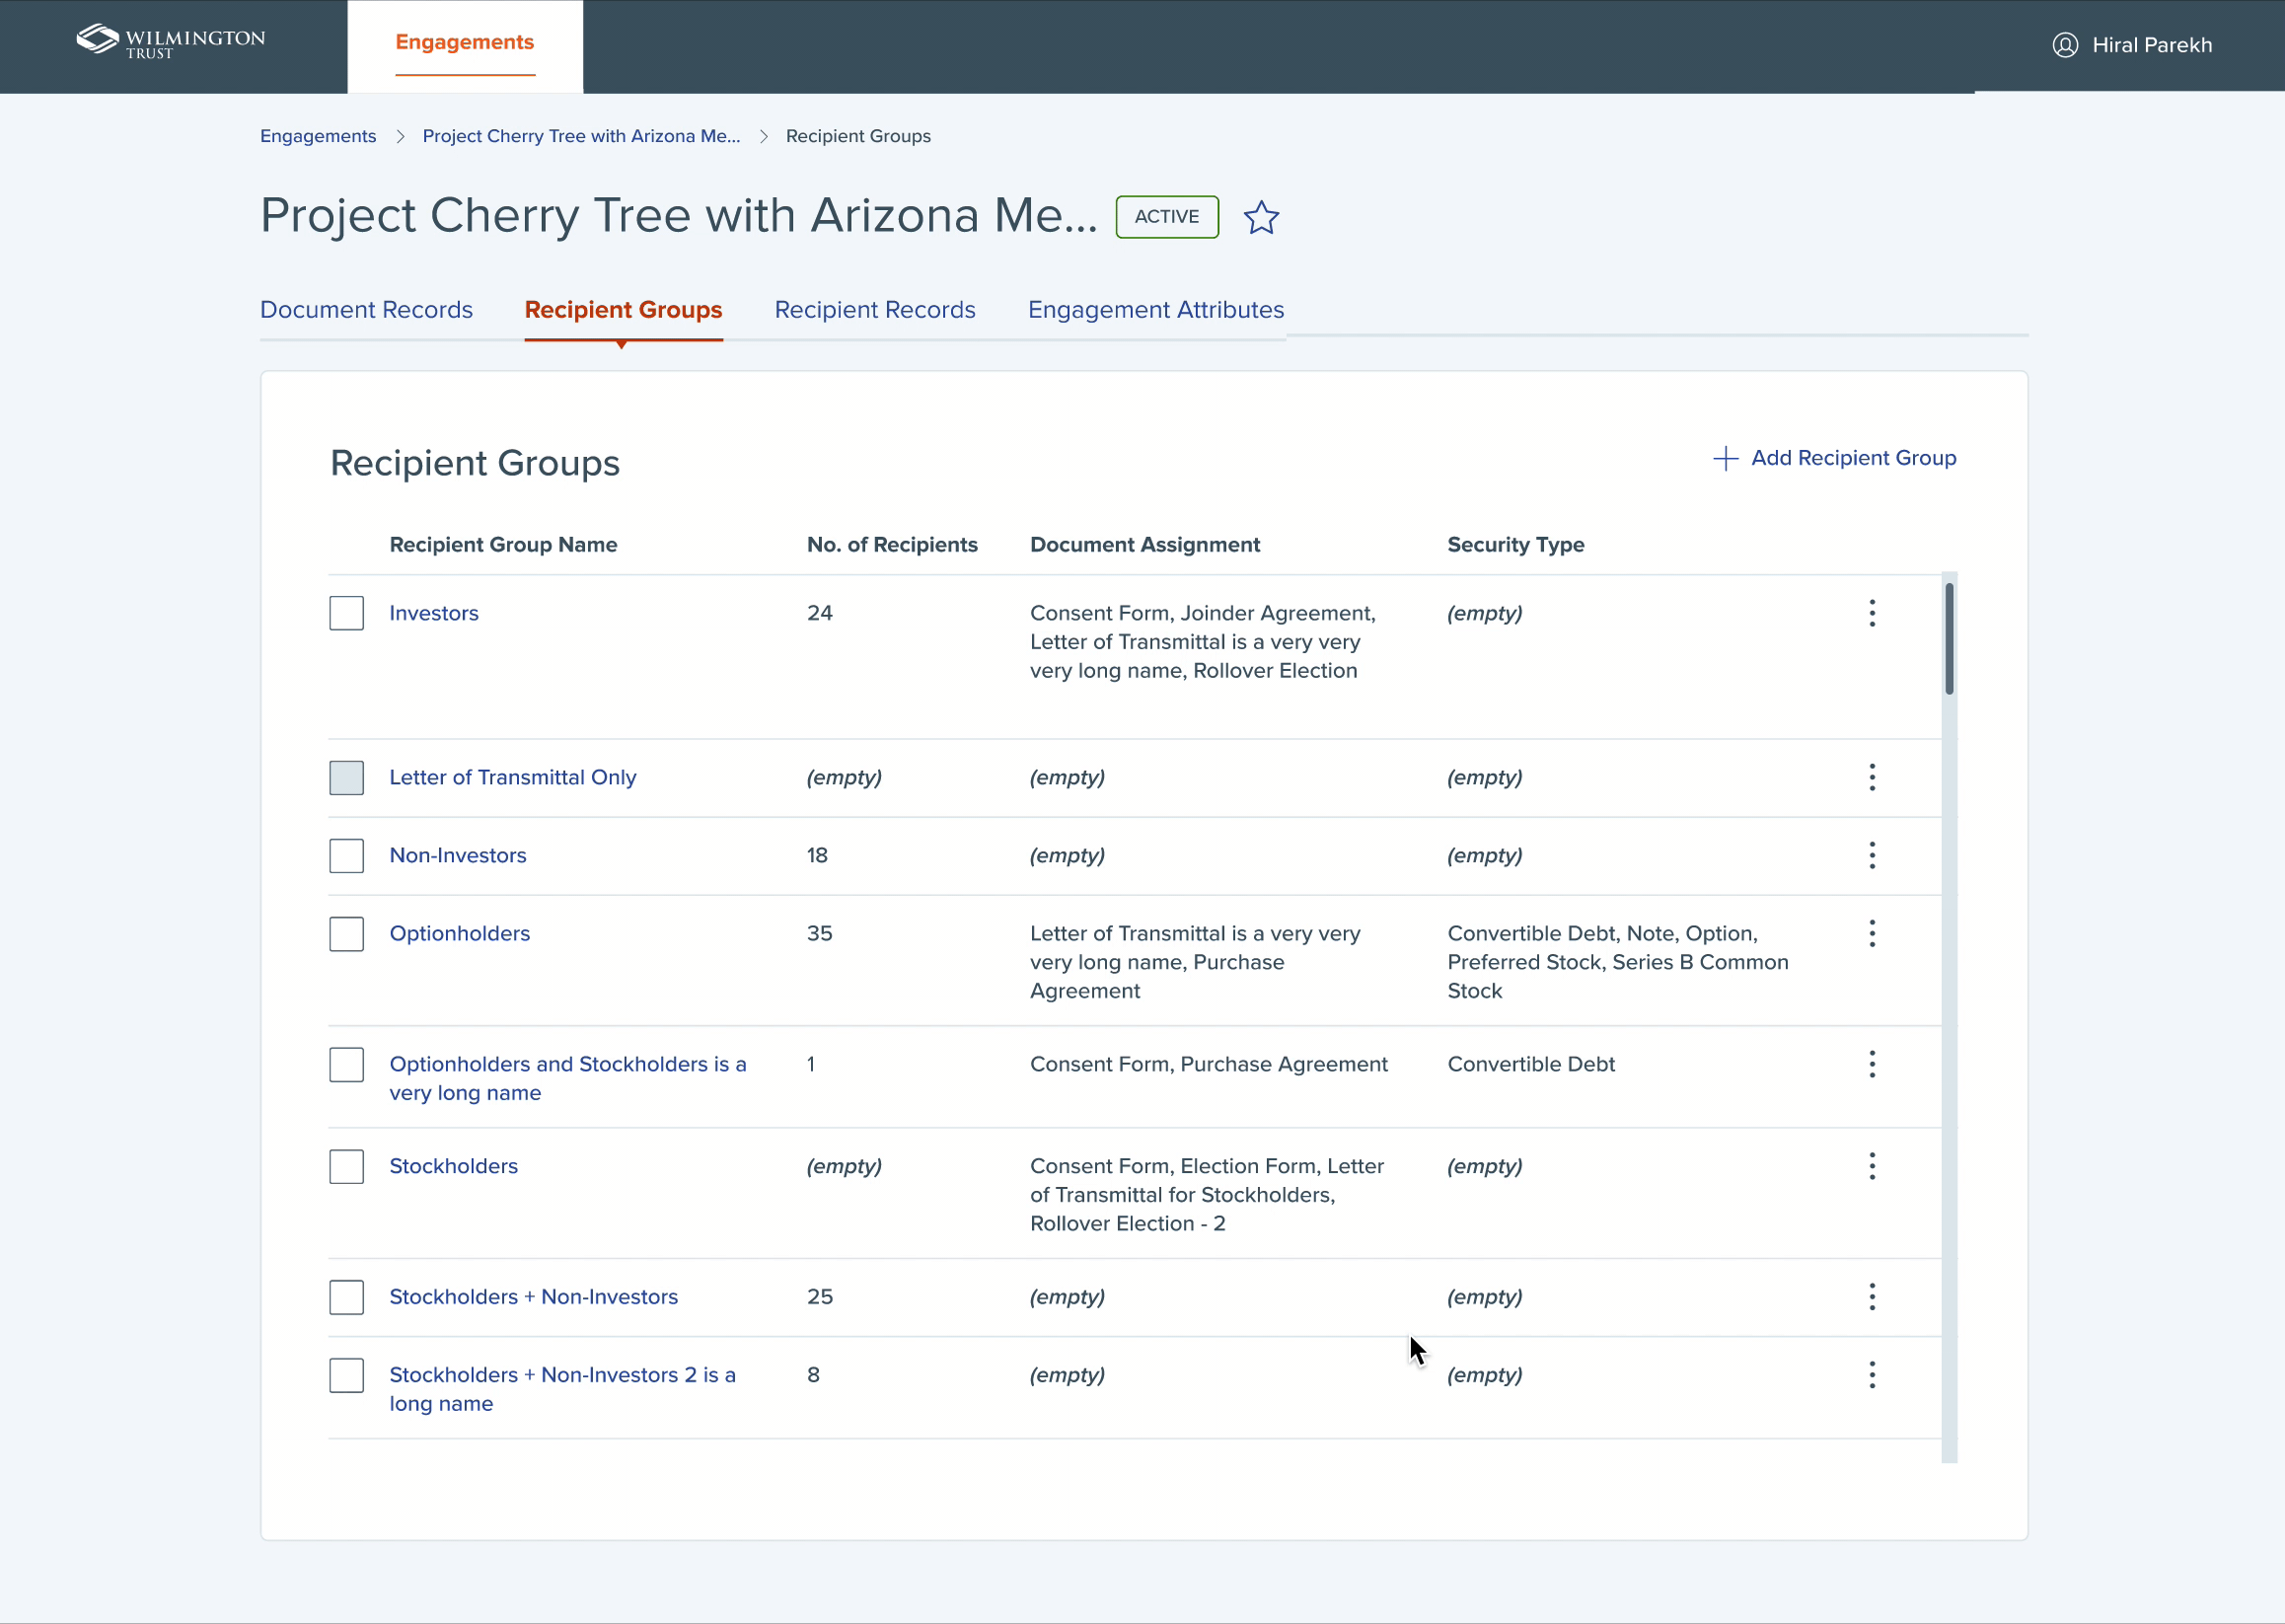The width and height of the screenshot is (2285, 1624).
Task: Click the ACTIVE status badge
Action: coord(1167,217)
